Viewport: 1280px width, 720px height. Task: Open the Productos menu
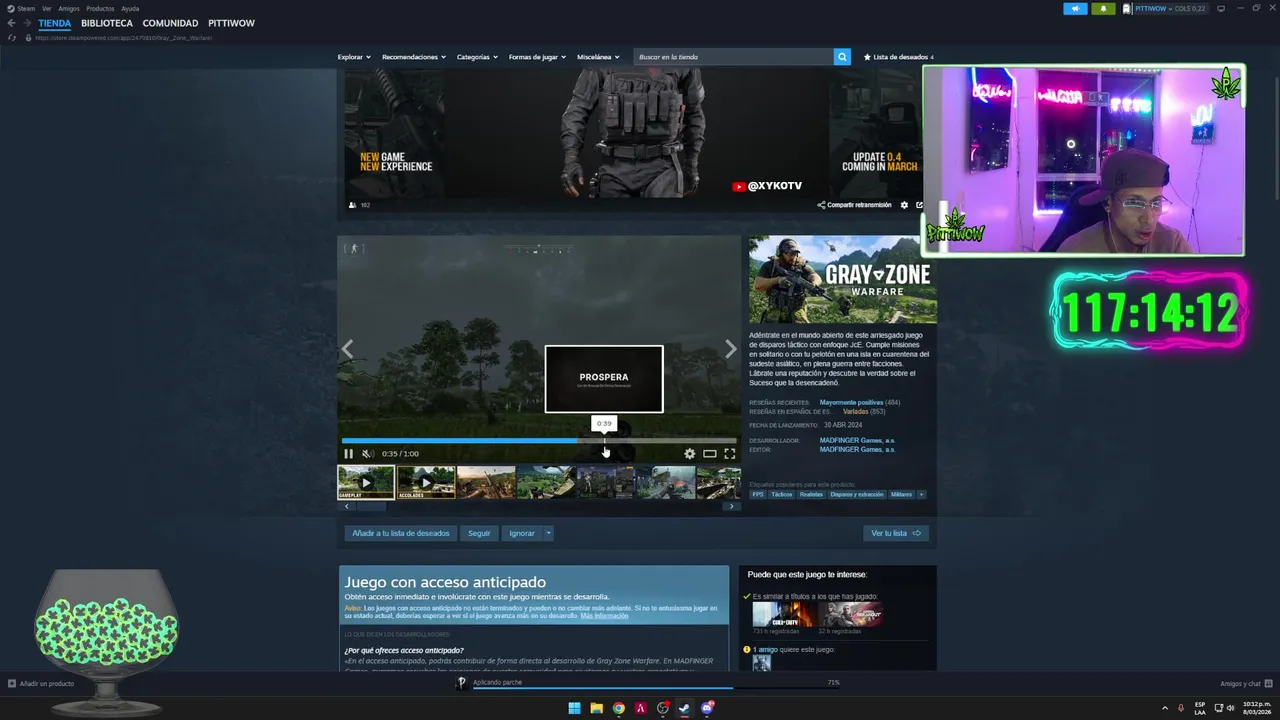[100, 8]
